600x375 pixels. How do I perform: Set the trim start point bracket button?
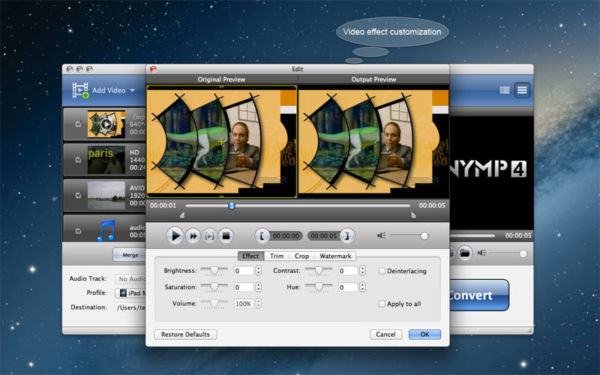[262, 236]
